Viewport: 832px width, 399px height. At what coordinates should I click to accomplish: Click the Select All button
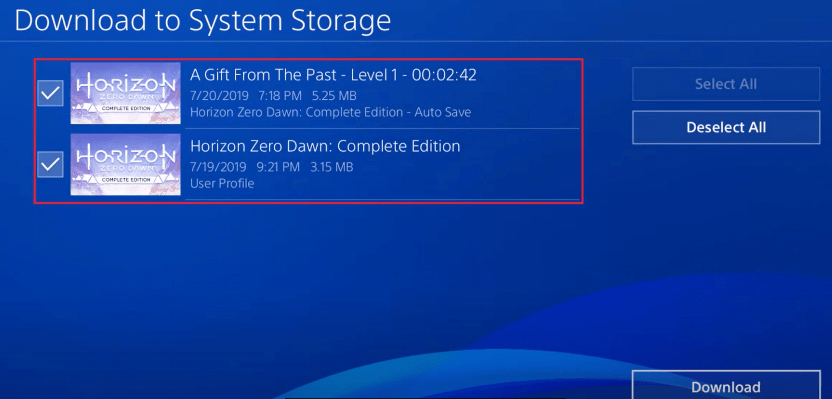726,84
